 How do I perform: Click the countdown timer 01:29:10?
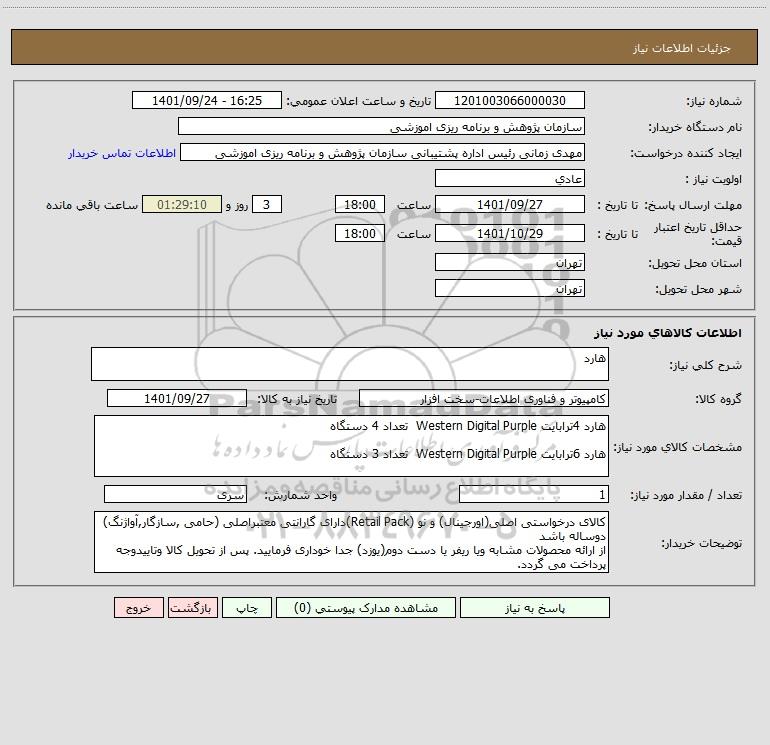click(x=182, y=205)
